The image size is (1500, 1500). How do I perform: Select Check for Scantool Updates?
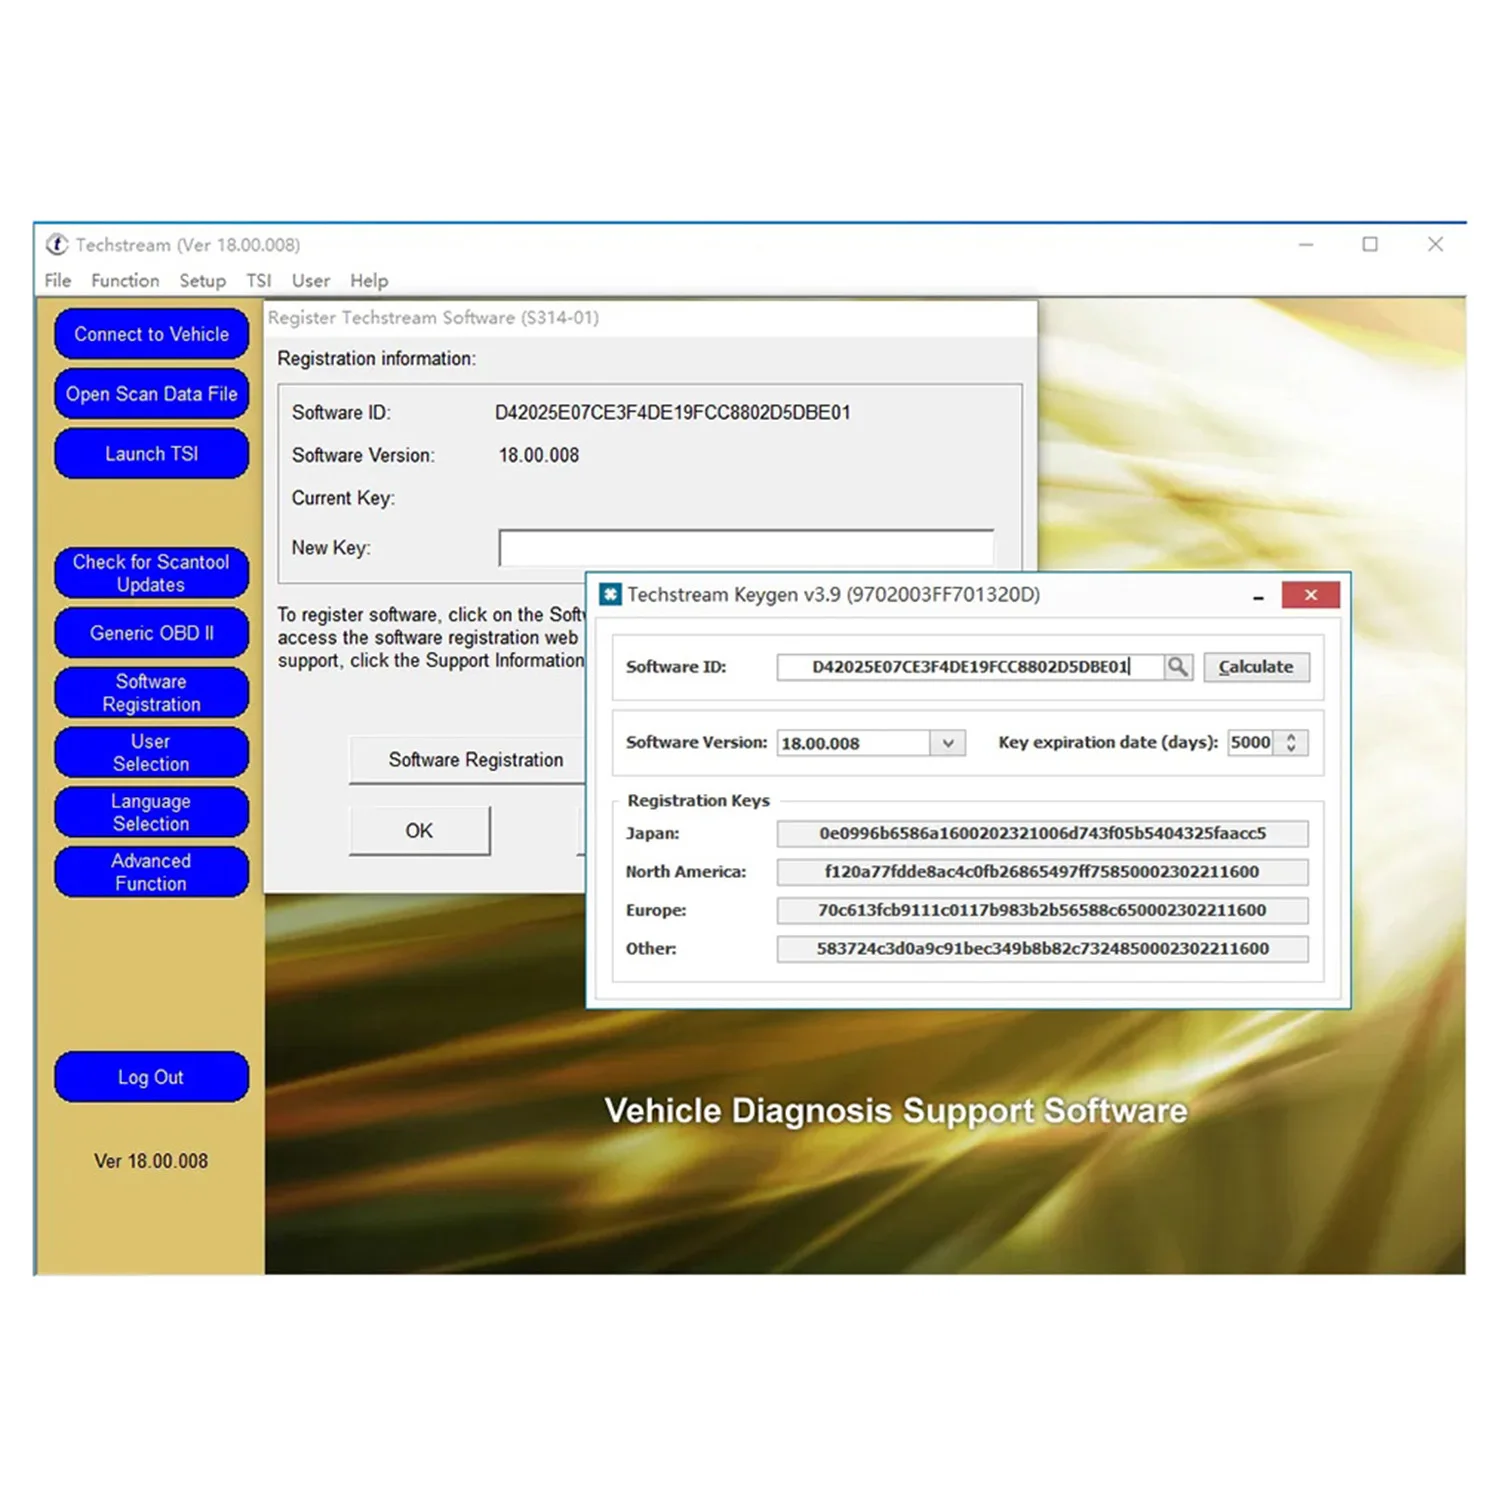pyautogui.click(x=152, y=573)
